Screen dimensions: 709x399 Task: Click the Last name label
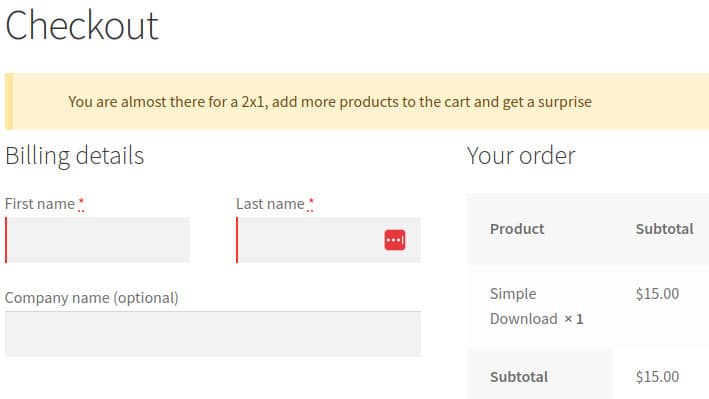tap(270, 204)
